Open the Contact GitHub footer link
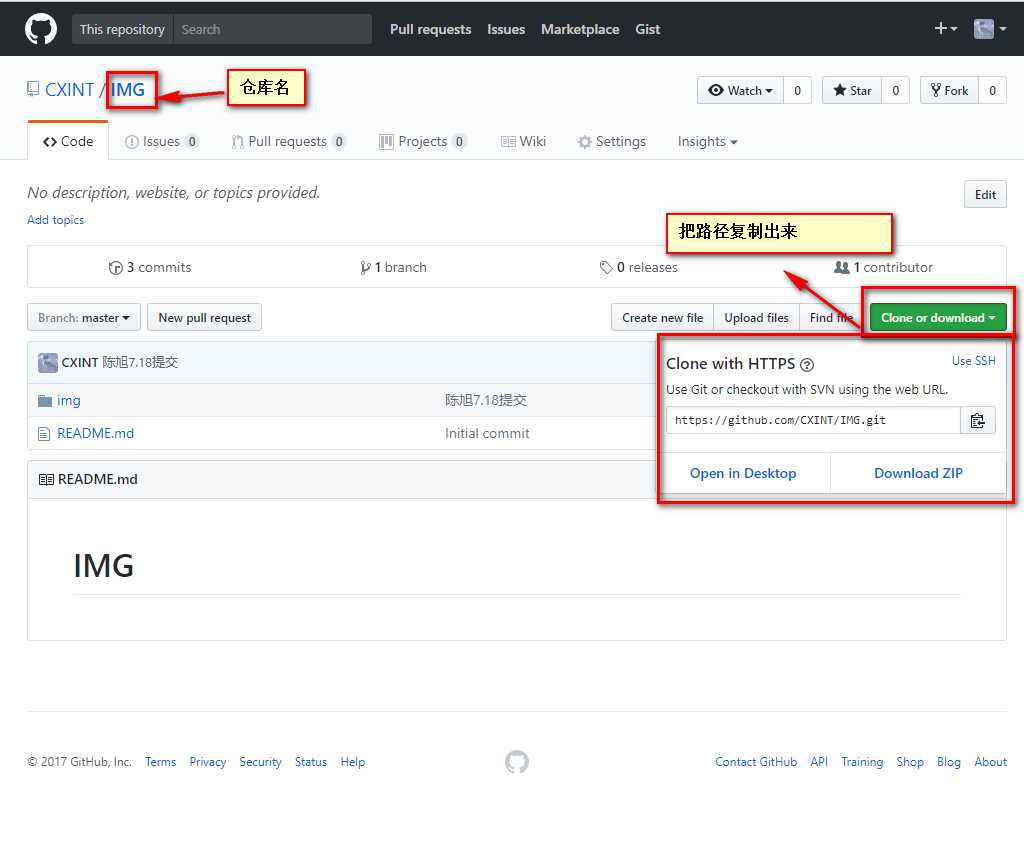Image resolution: width=1024 pixels, height=853 pixels. coord(756,762)
